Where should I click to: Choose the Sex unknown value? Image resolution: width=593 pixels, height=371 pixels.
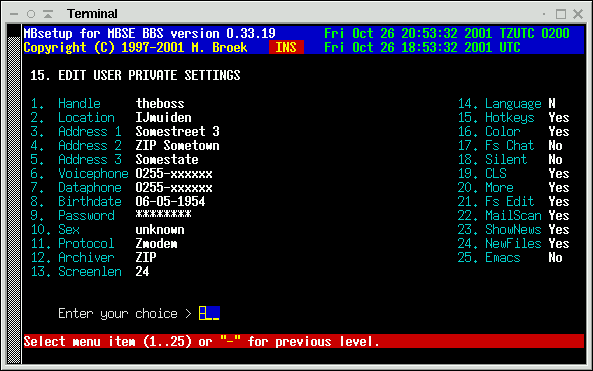(160, 230)
